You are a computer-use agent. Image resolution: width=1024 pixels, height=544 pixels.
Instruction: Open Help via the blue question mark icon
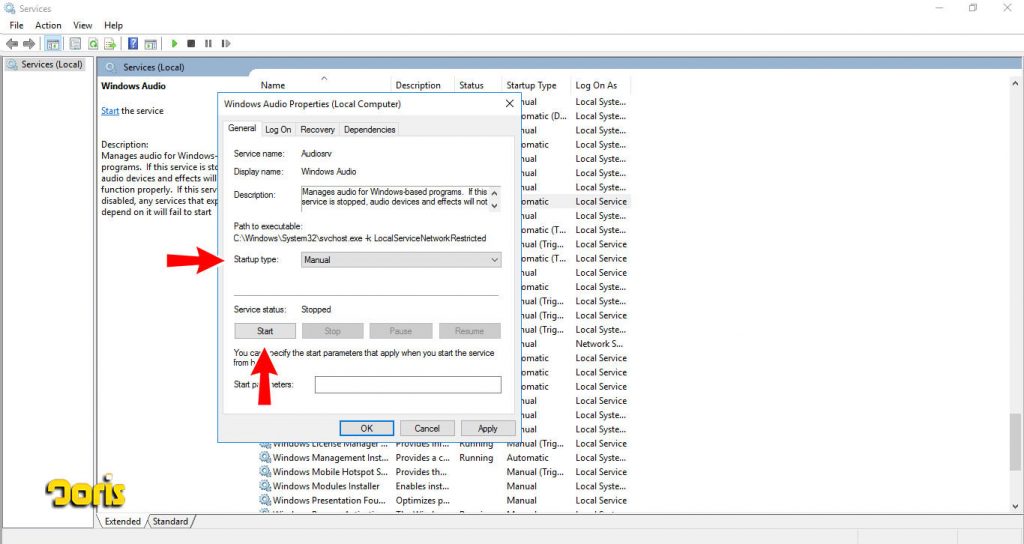tap(133, 44)
